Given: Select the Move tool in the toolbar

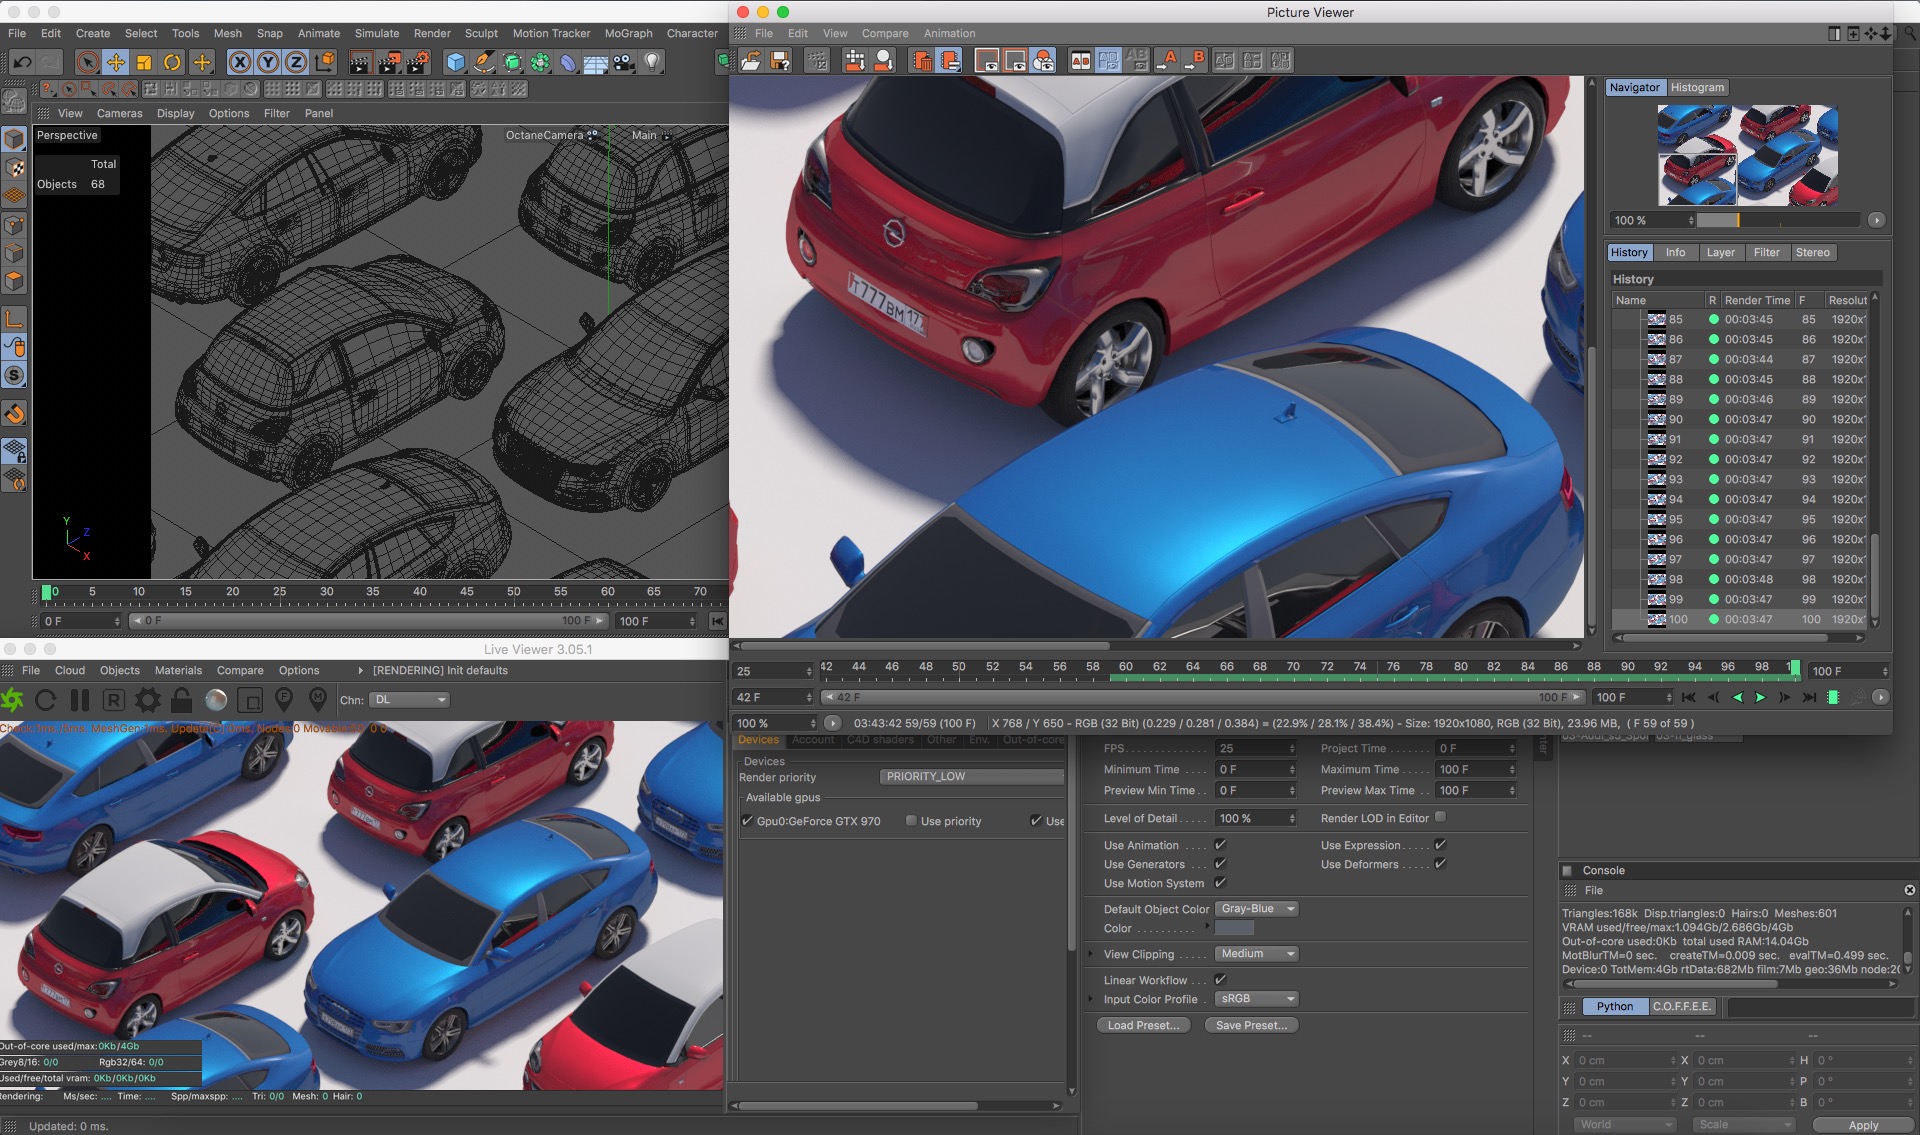Looking at the screenshot, I should coord(116,62).
